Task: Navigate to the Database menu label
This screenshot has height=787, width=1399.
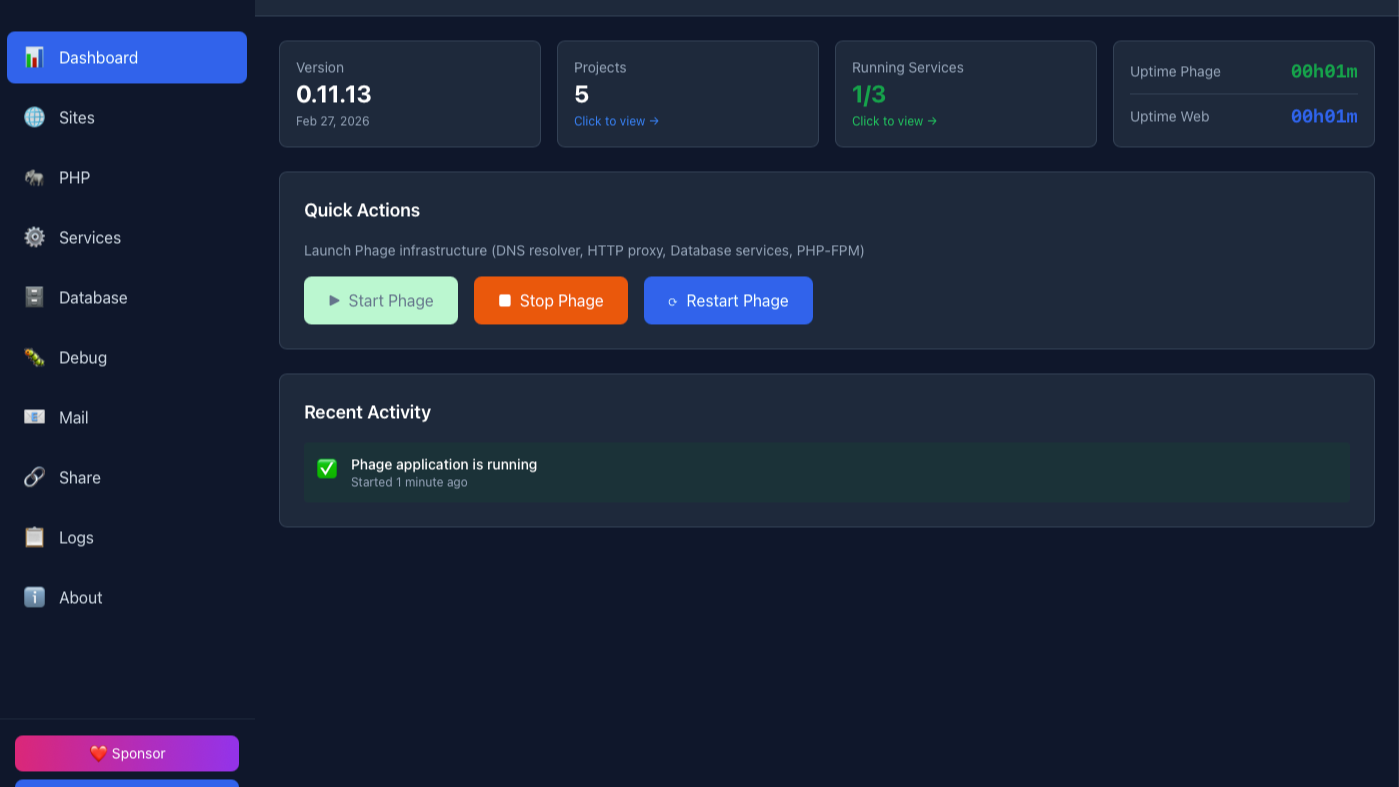Action: click(93, 297)
